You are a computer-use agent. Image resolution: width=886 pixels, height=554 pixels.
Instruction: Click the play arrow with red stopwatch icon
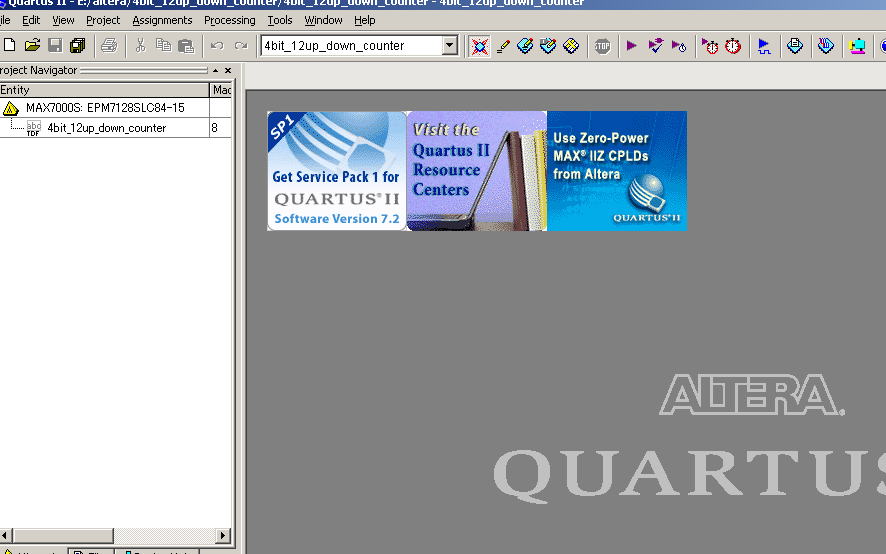click(x=710, y=46)
